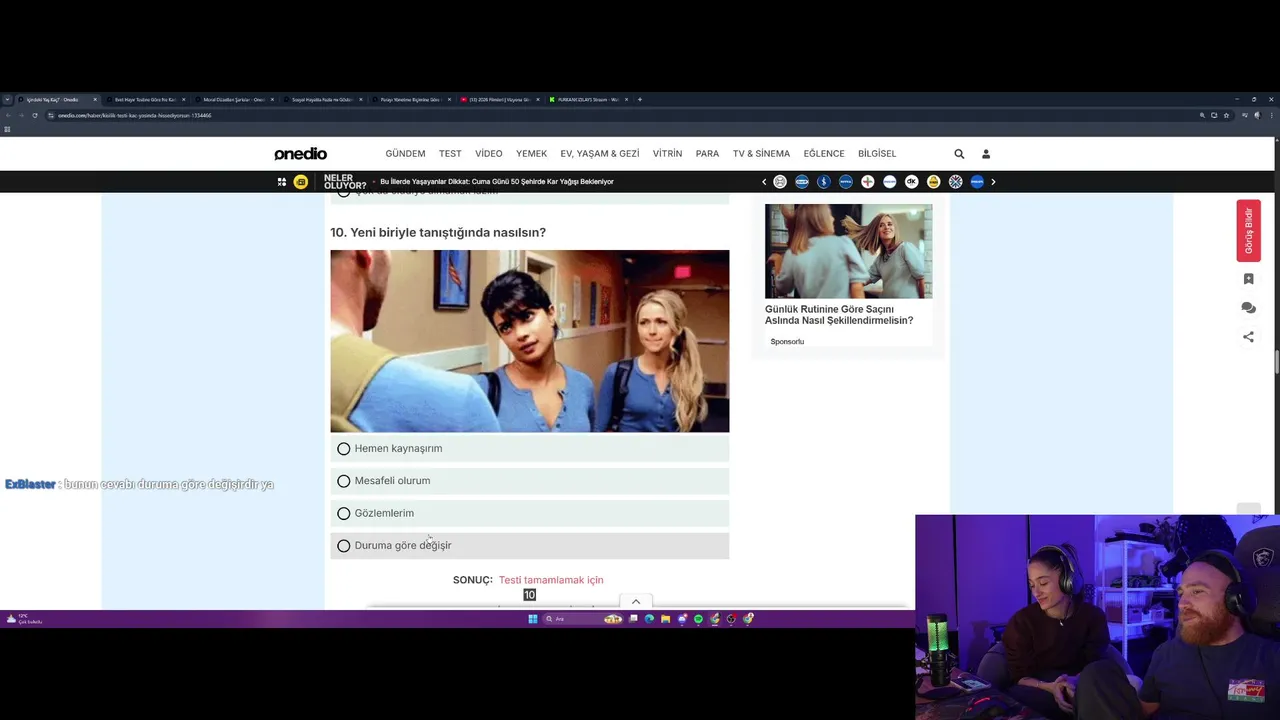This screenshot has height=720, width=1280.
Task: Open comments via speech bubble icon
Action: (1248, 308)
